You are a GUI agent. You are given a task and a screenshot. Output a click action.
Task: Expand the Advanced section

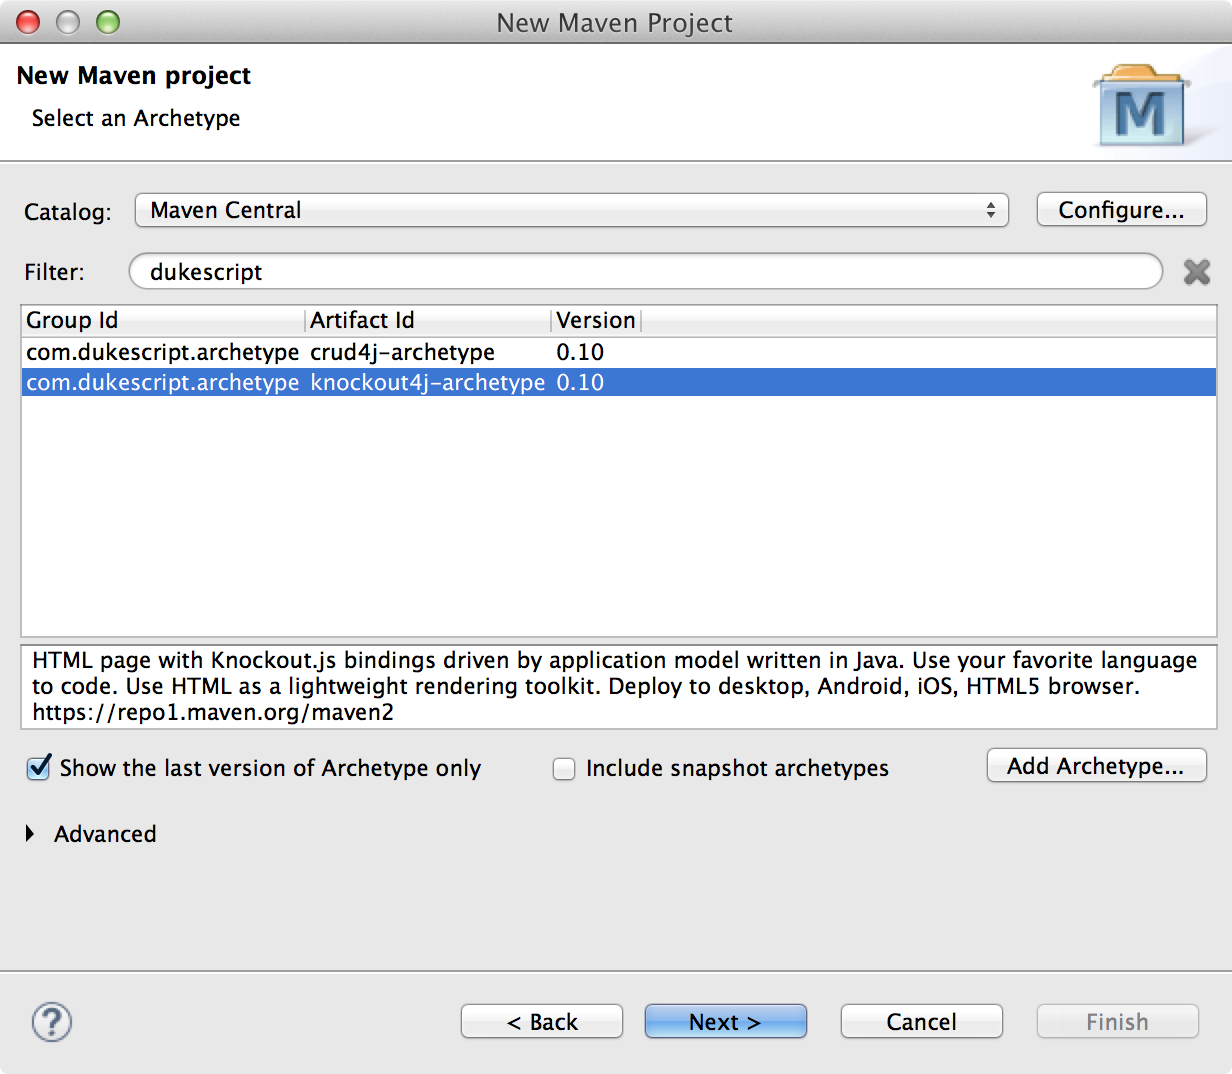[30, 834]
